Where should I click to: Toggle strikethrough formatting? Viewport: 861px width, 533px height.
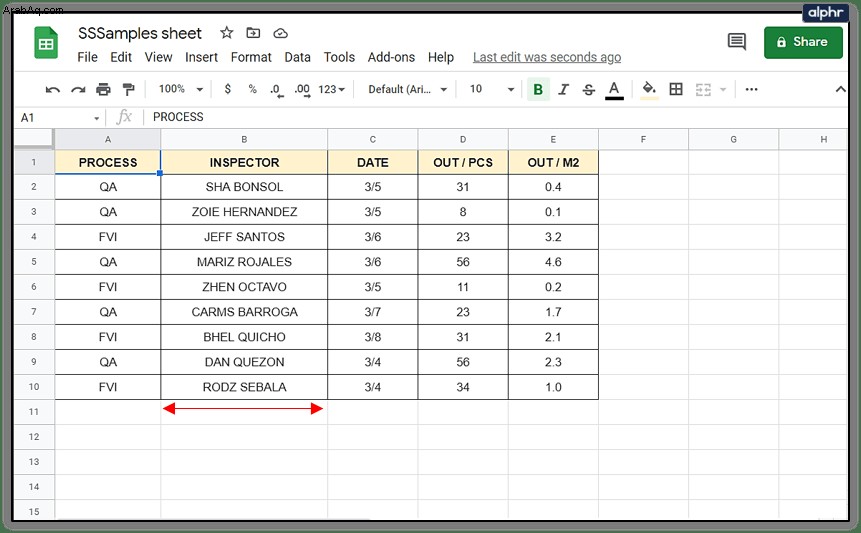[589, 89]
